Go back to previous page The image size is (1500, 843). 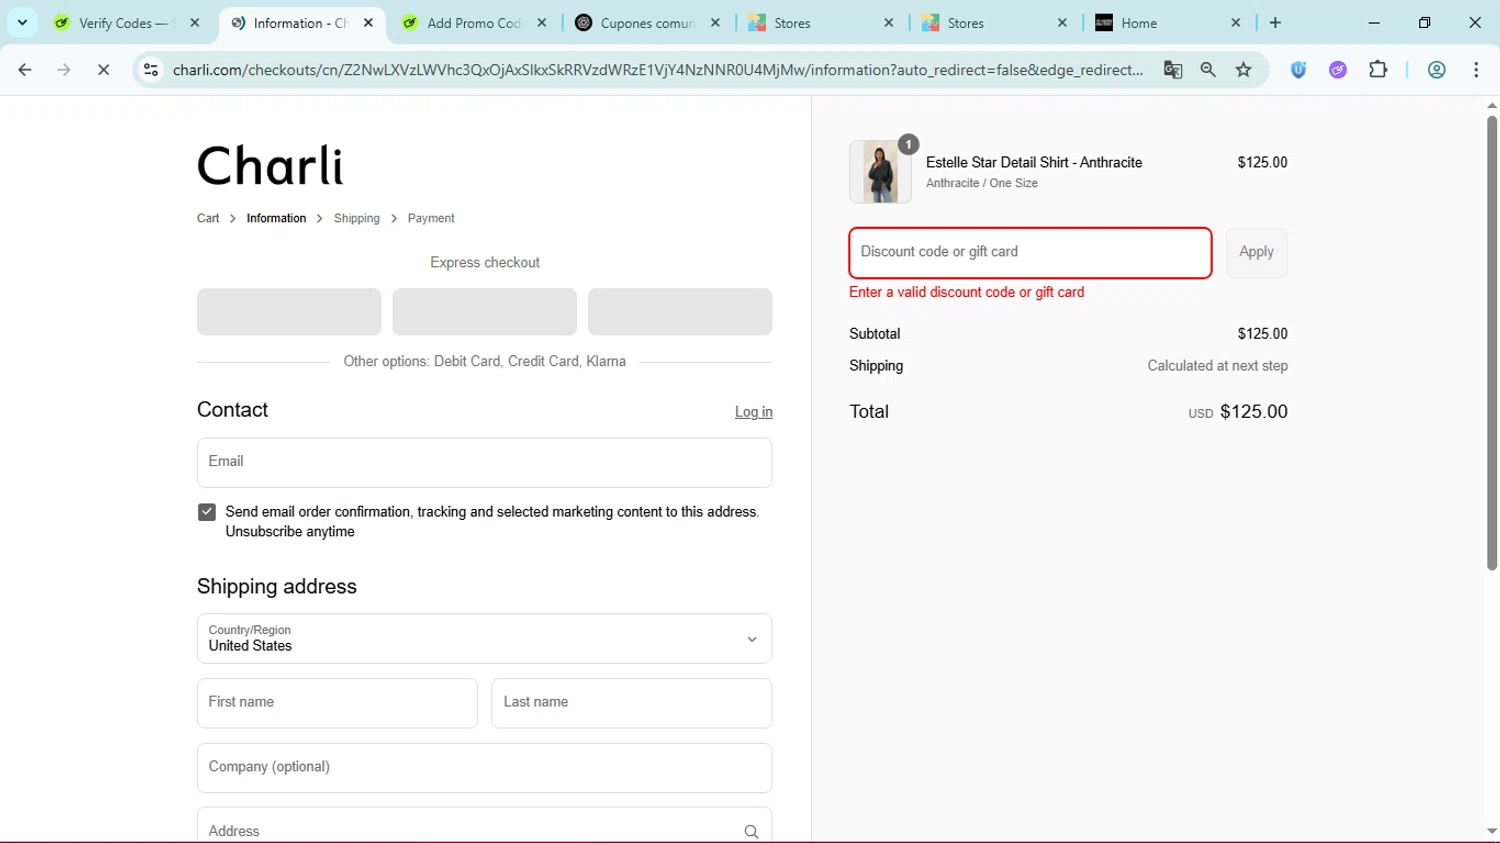click(25, 69)
